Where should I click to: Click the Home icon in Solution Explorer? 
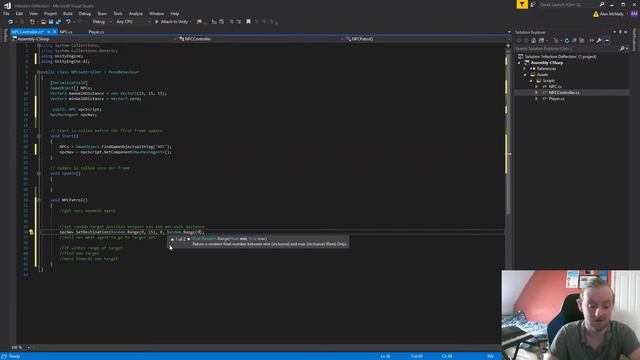click(x=534, y=40)
